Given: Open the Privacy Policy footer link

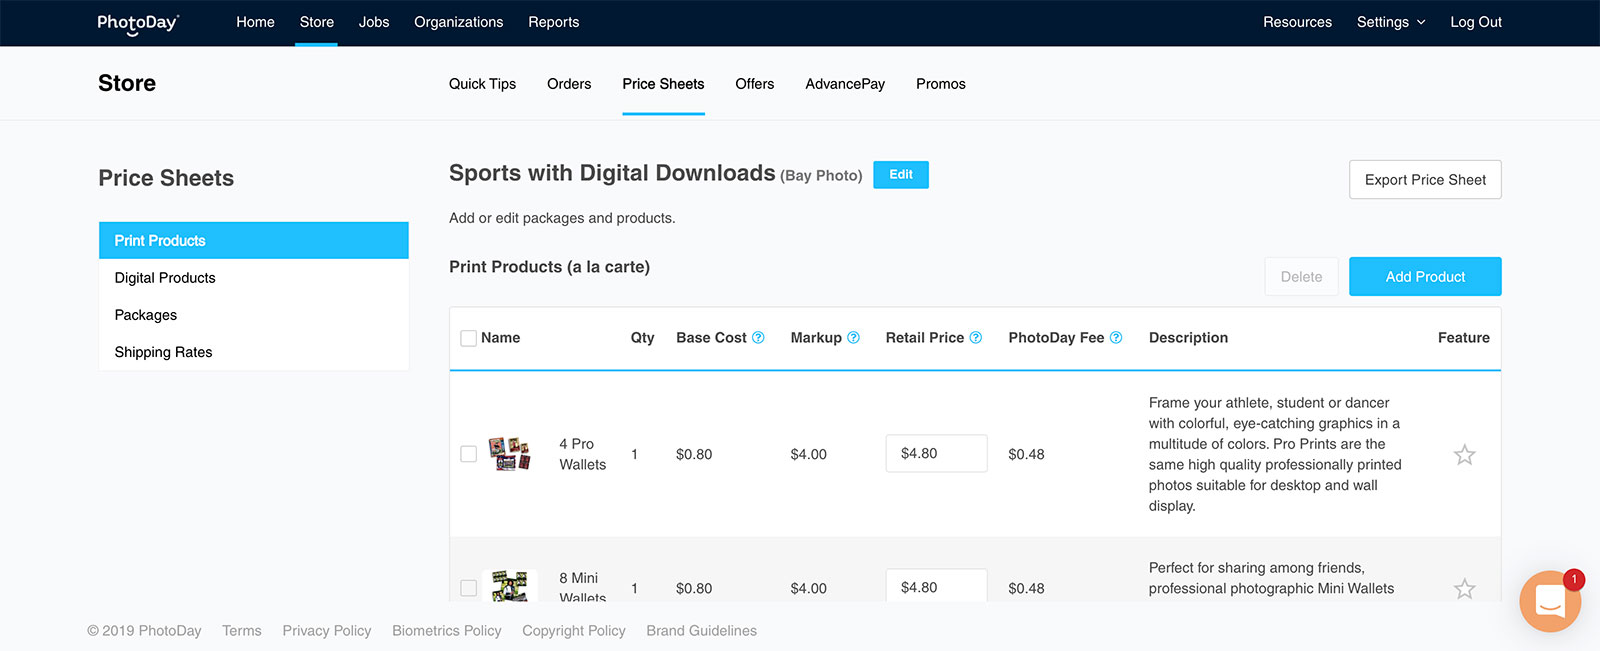Looking at the screenshot, I should 327,631.
